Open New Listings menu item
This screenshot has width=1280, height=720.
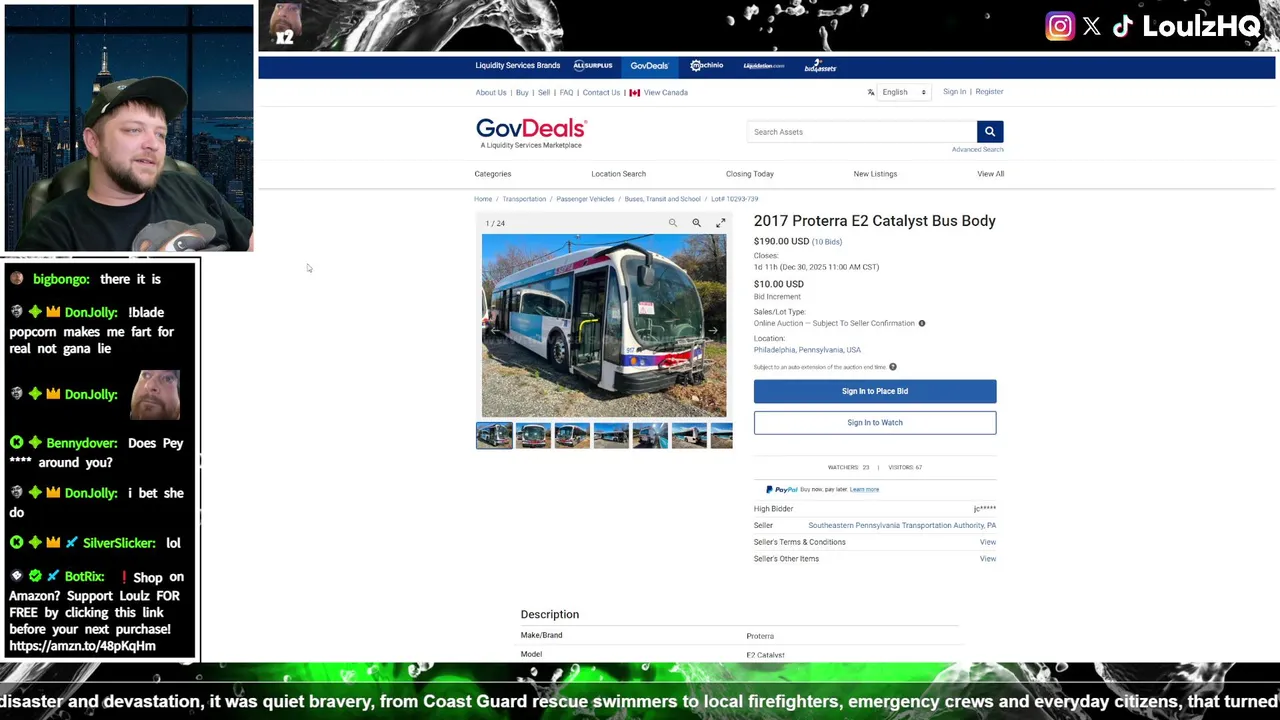coord(875,174)
